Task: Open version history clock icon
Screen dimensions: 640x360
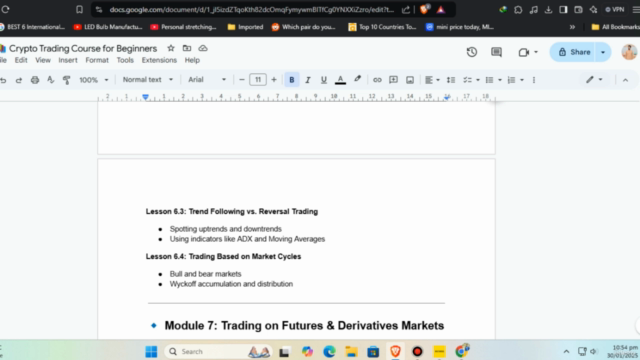Action: [472, 52]
